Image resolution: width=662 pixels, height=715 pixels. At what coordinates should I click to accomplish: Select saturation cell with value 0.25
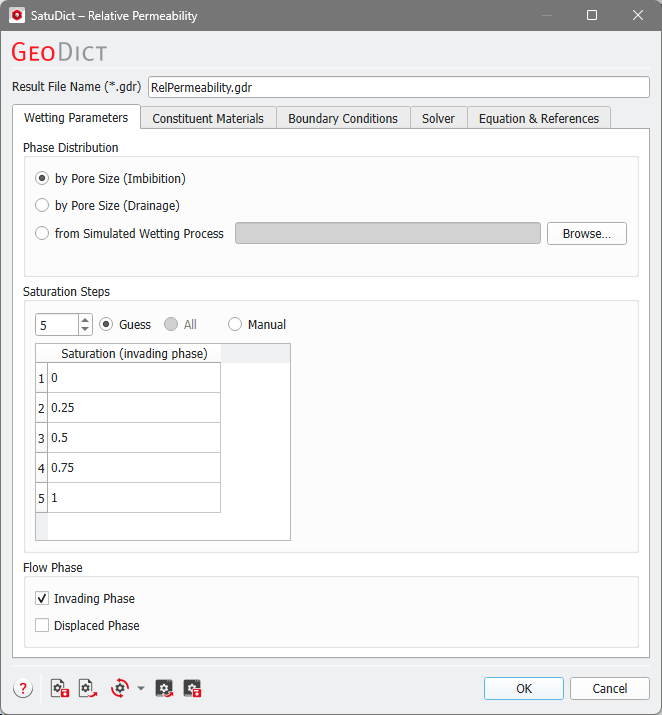coord(134,408)
